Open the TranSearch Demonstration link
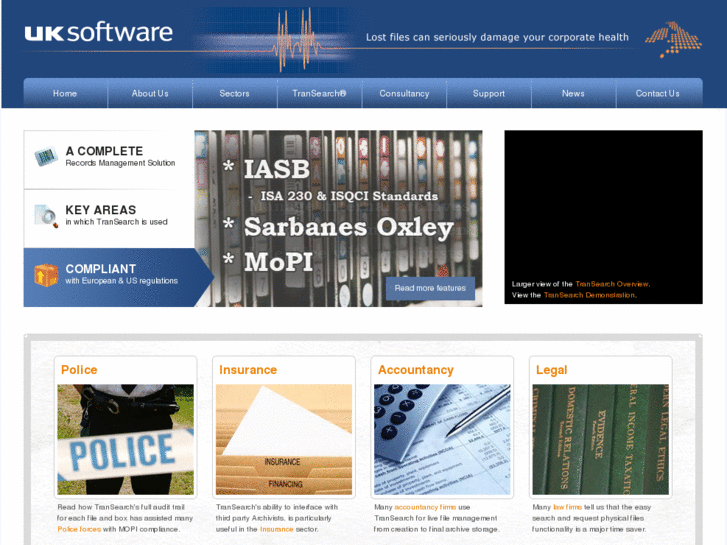This screenshot has height=545, width=727. click(589, 295)
